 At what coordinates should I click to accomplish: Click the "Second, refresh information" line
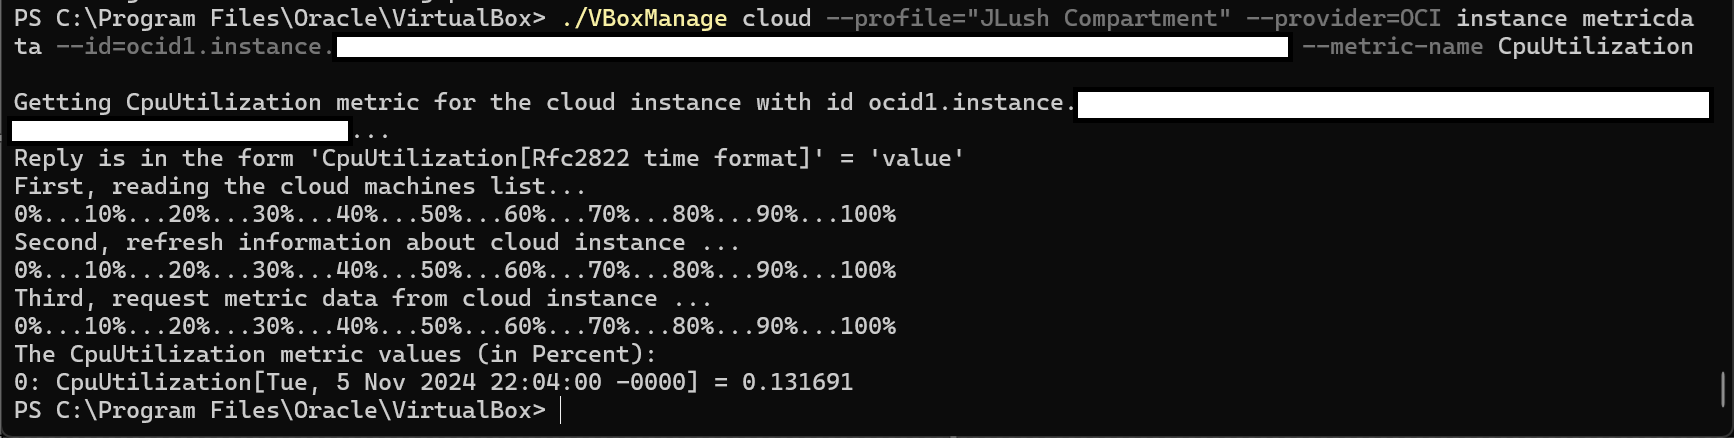376,242
